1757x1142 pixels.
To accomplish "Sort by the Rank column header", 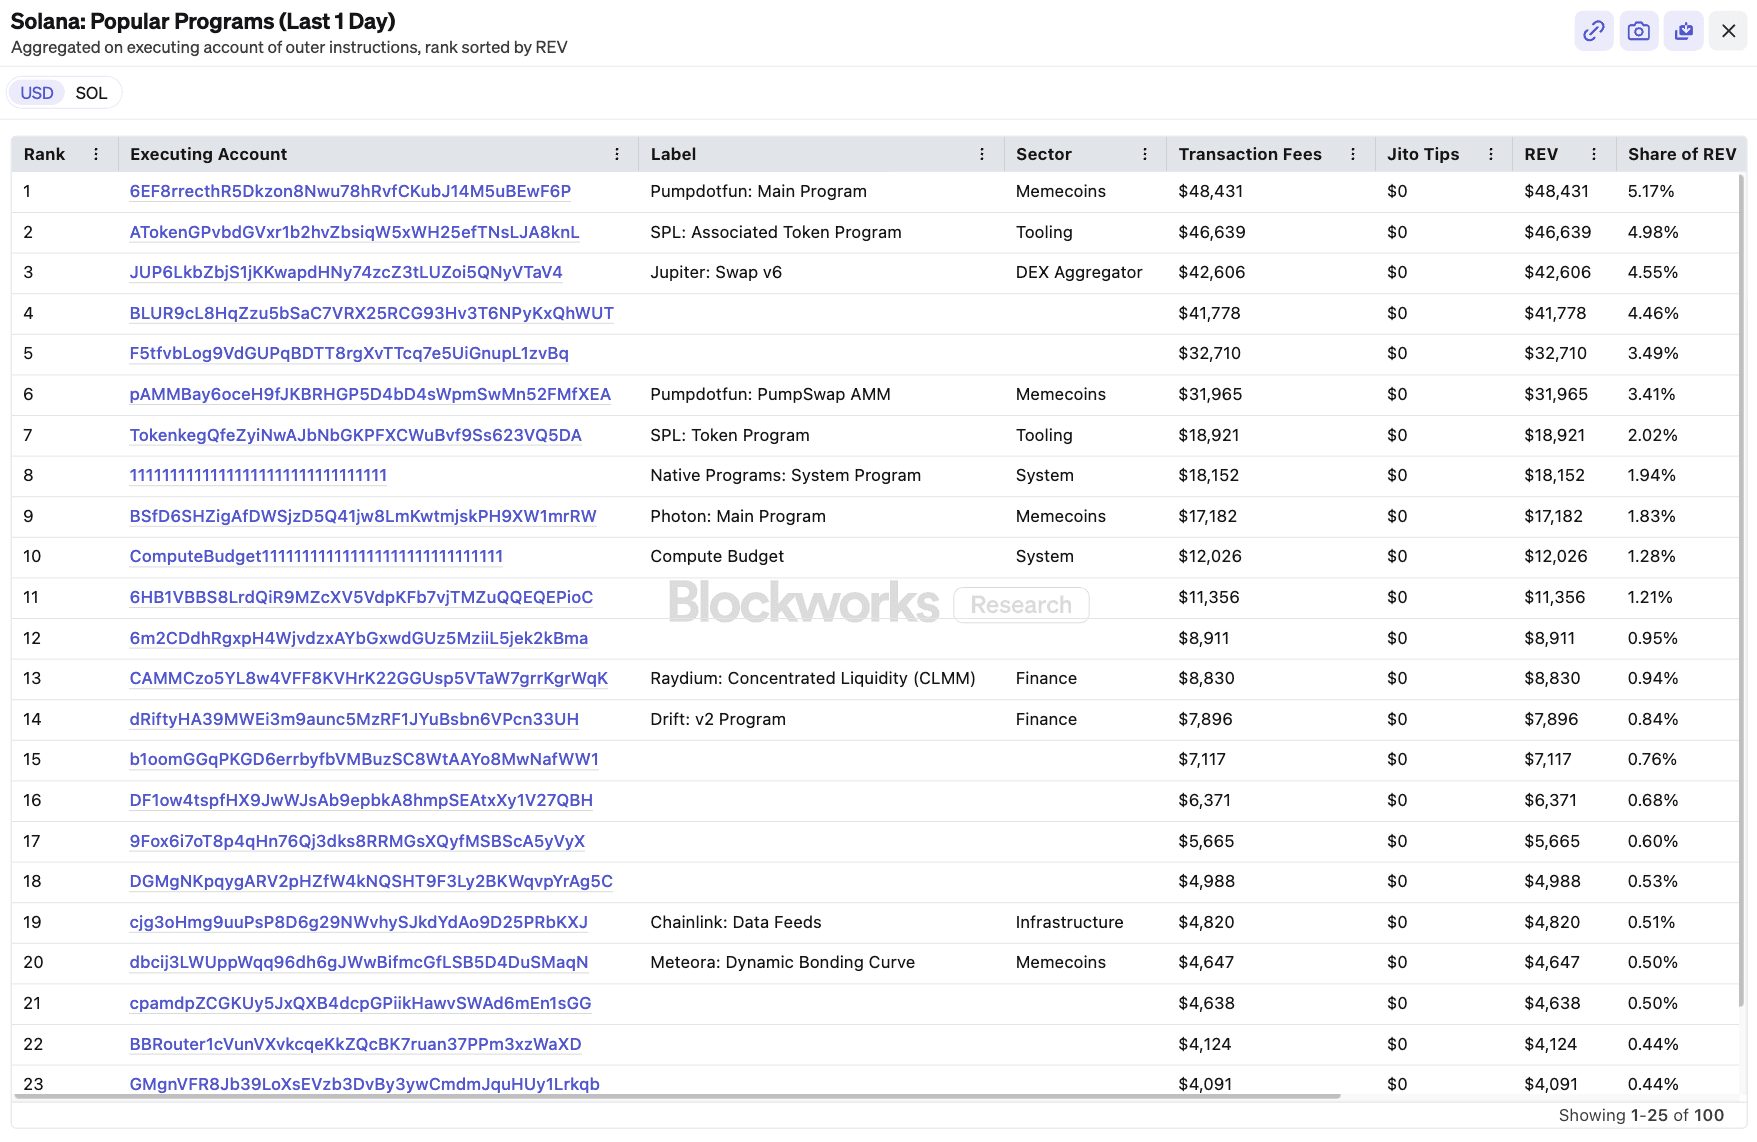I will (44, 154).
